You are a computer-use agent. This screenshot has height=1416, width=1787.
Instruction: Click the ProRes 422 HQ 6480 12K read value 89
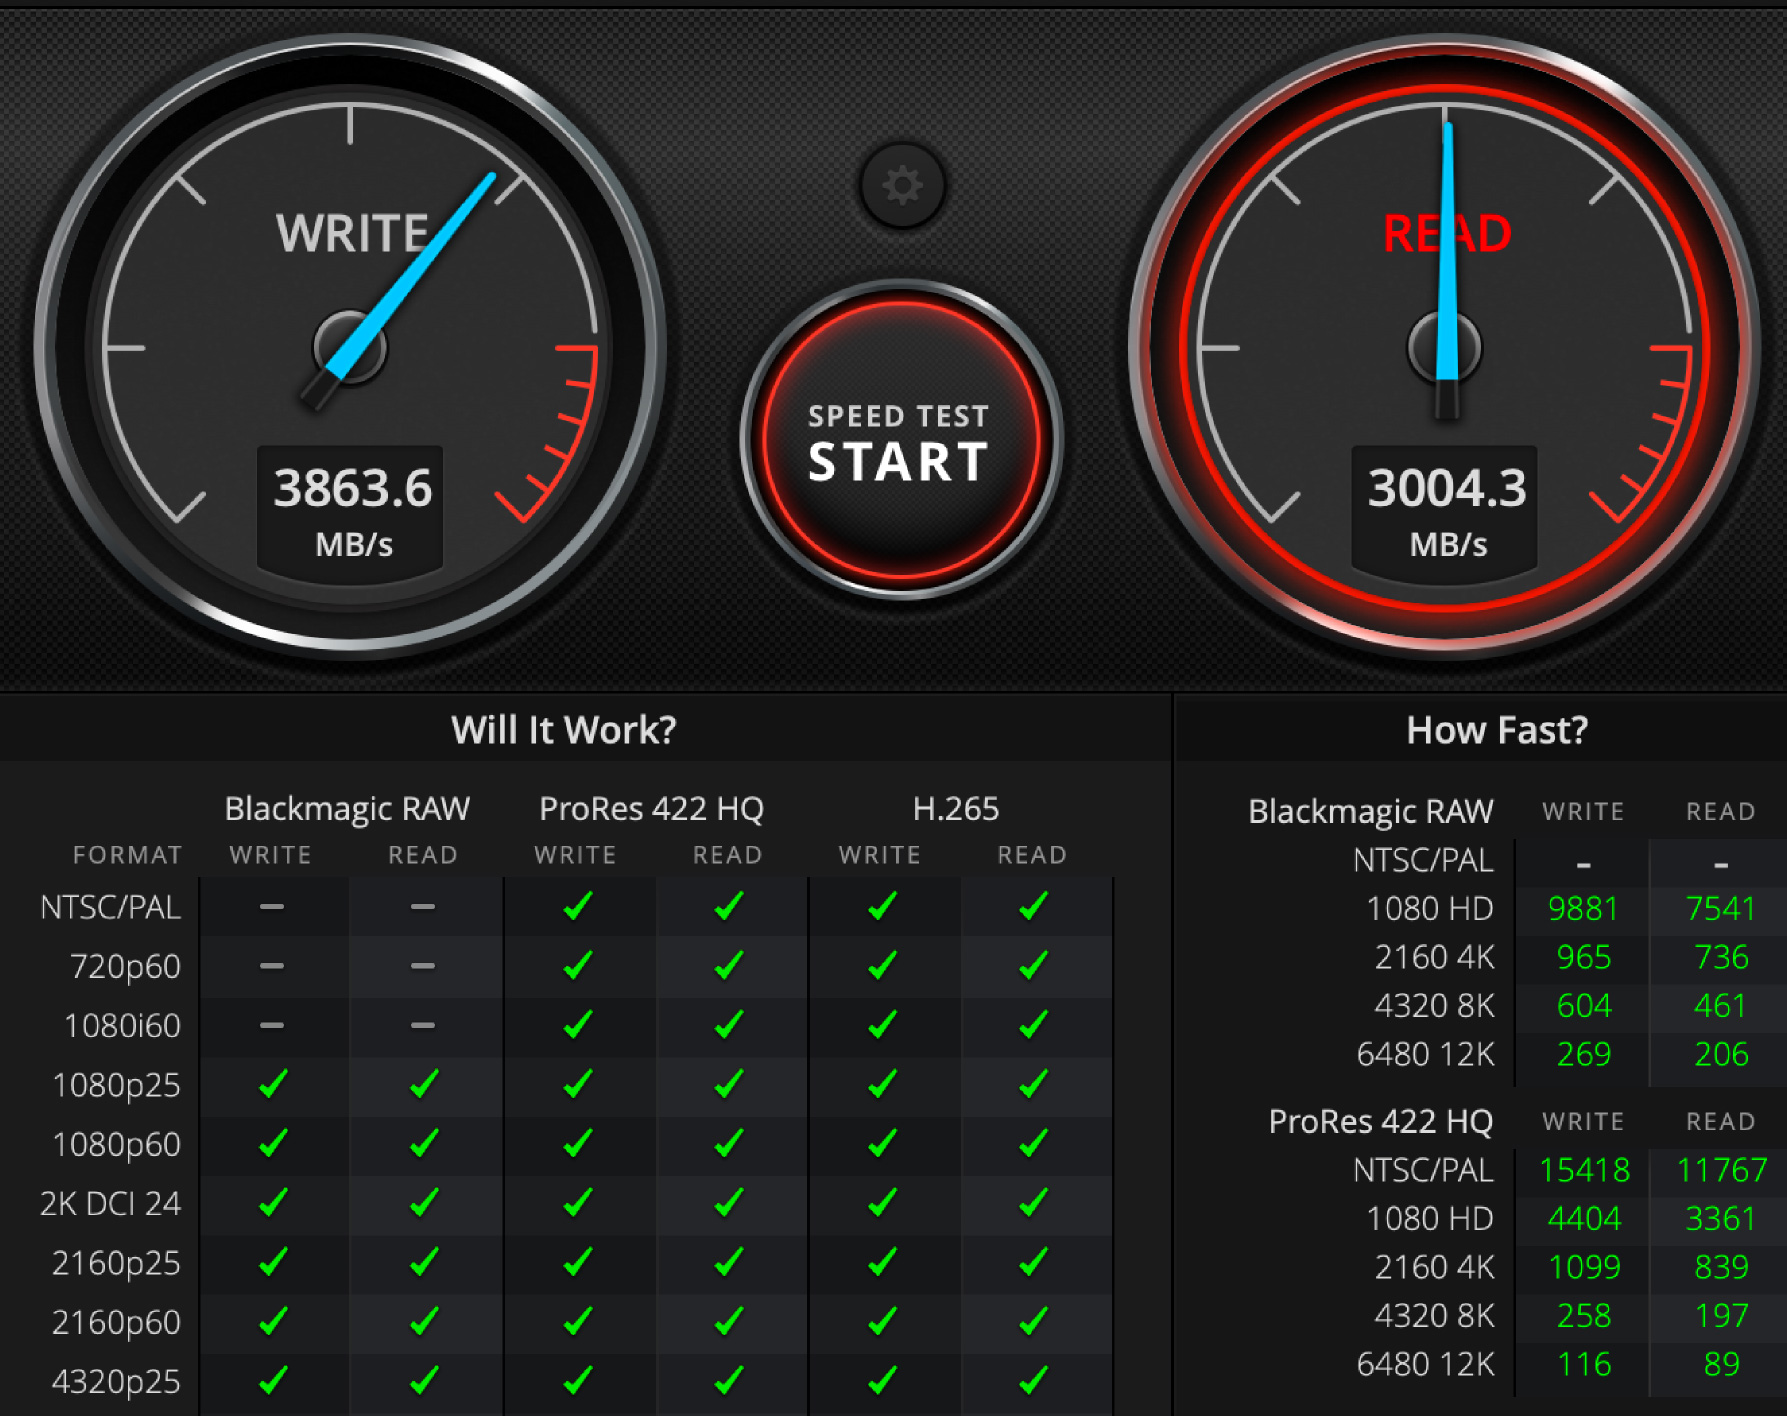1721,1364
